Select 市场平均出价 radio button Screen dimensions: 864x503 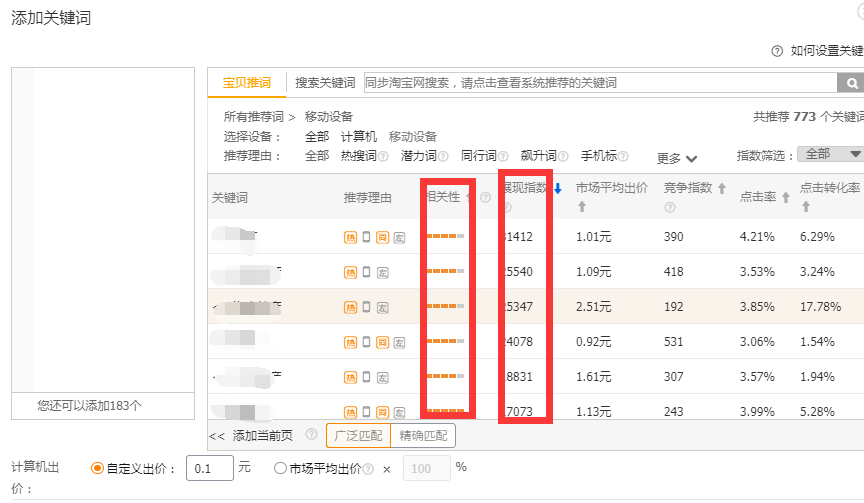(280, 468)
